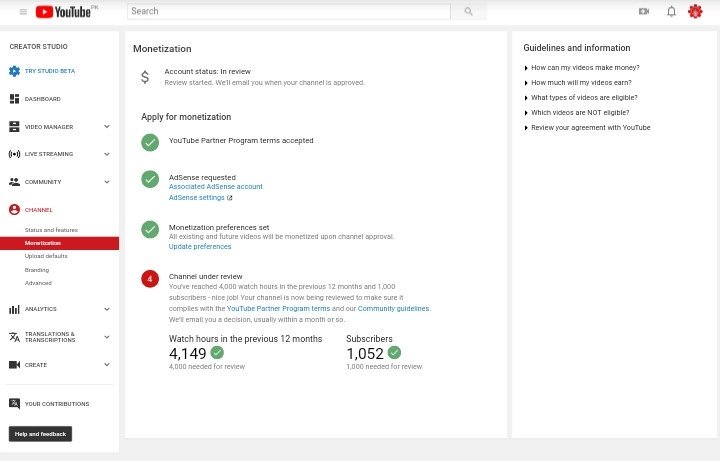Click the green check next to 1,052 subscribers
This screenshot has height=461, width=720.
[394, 353]
